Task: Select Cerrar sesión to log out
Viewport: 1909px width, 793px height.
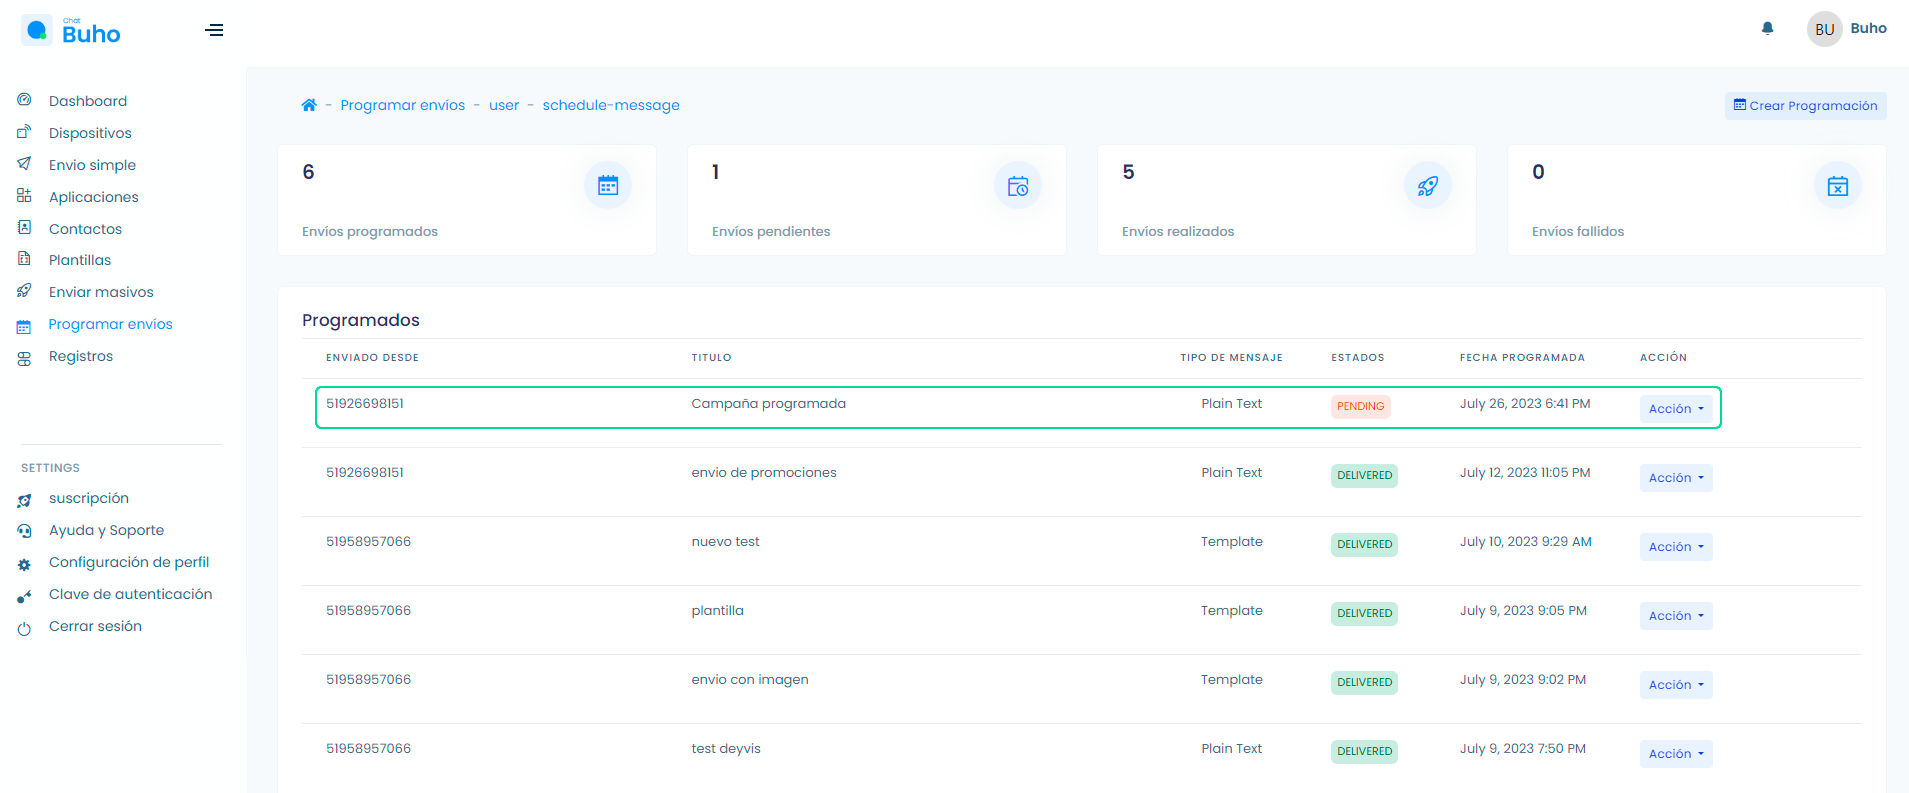Action: click(95, 626)
